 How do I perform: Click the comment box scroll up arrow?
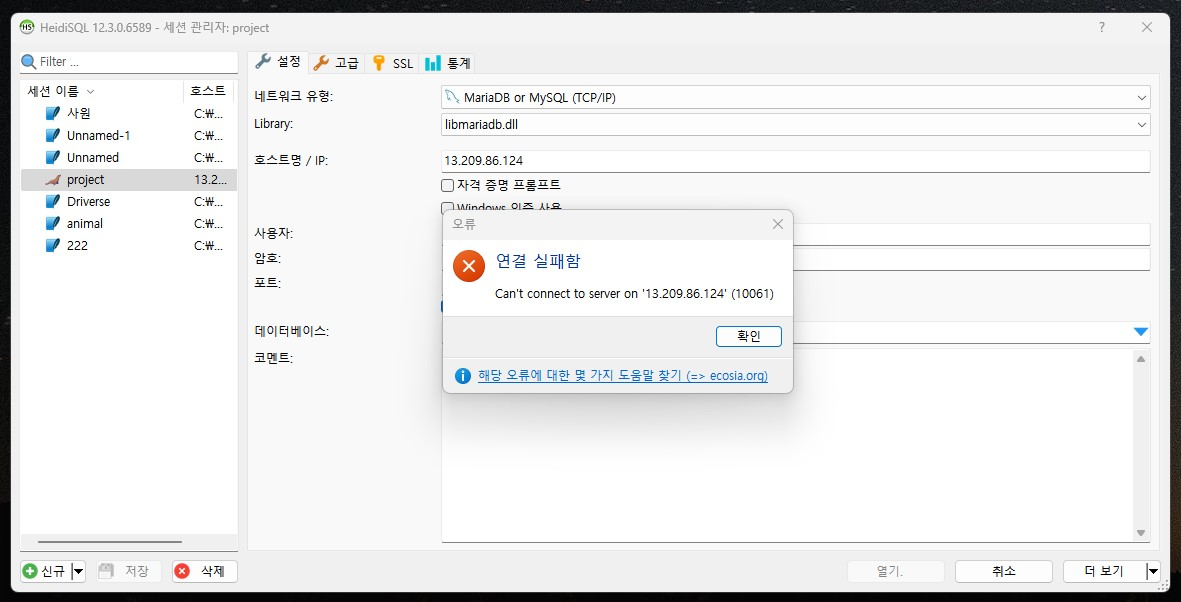1141,359
